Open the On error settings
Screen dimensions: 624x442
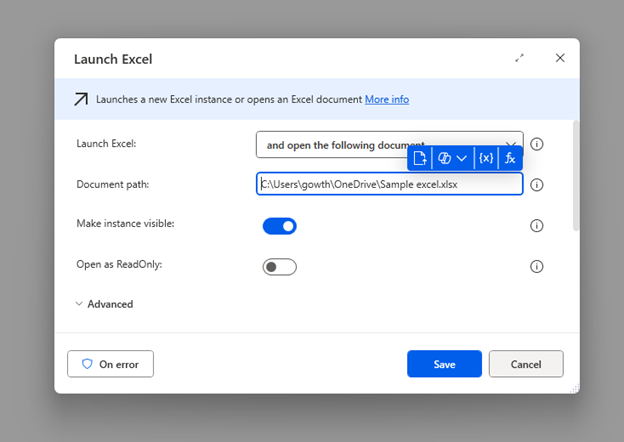tap(110, 364)
